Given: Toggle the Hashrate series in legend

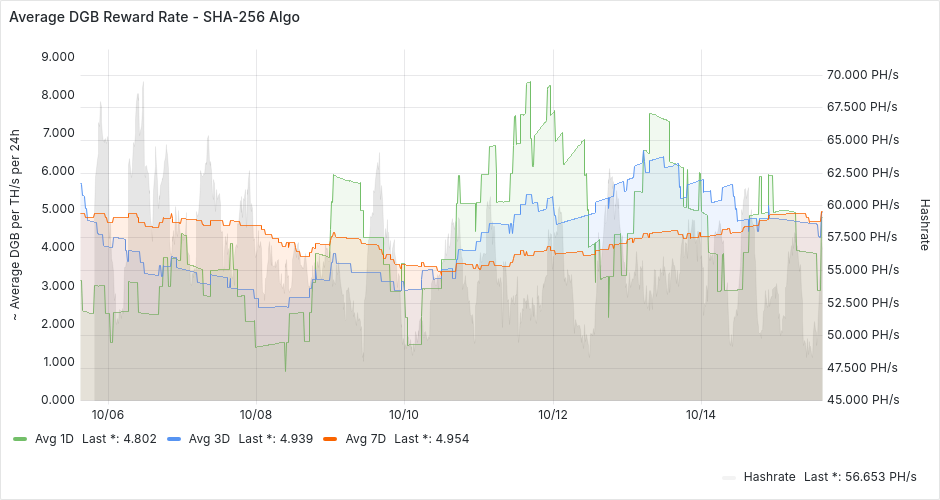Looking at the screenshot, I should click(769, 476).
